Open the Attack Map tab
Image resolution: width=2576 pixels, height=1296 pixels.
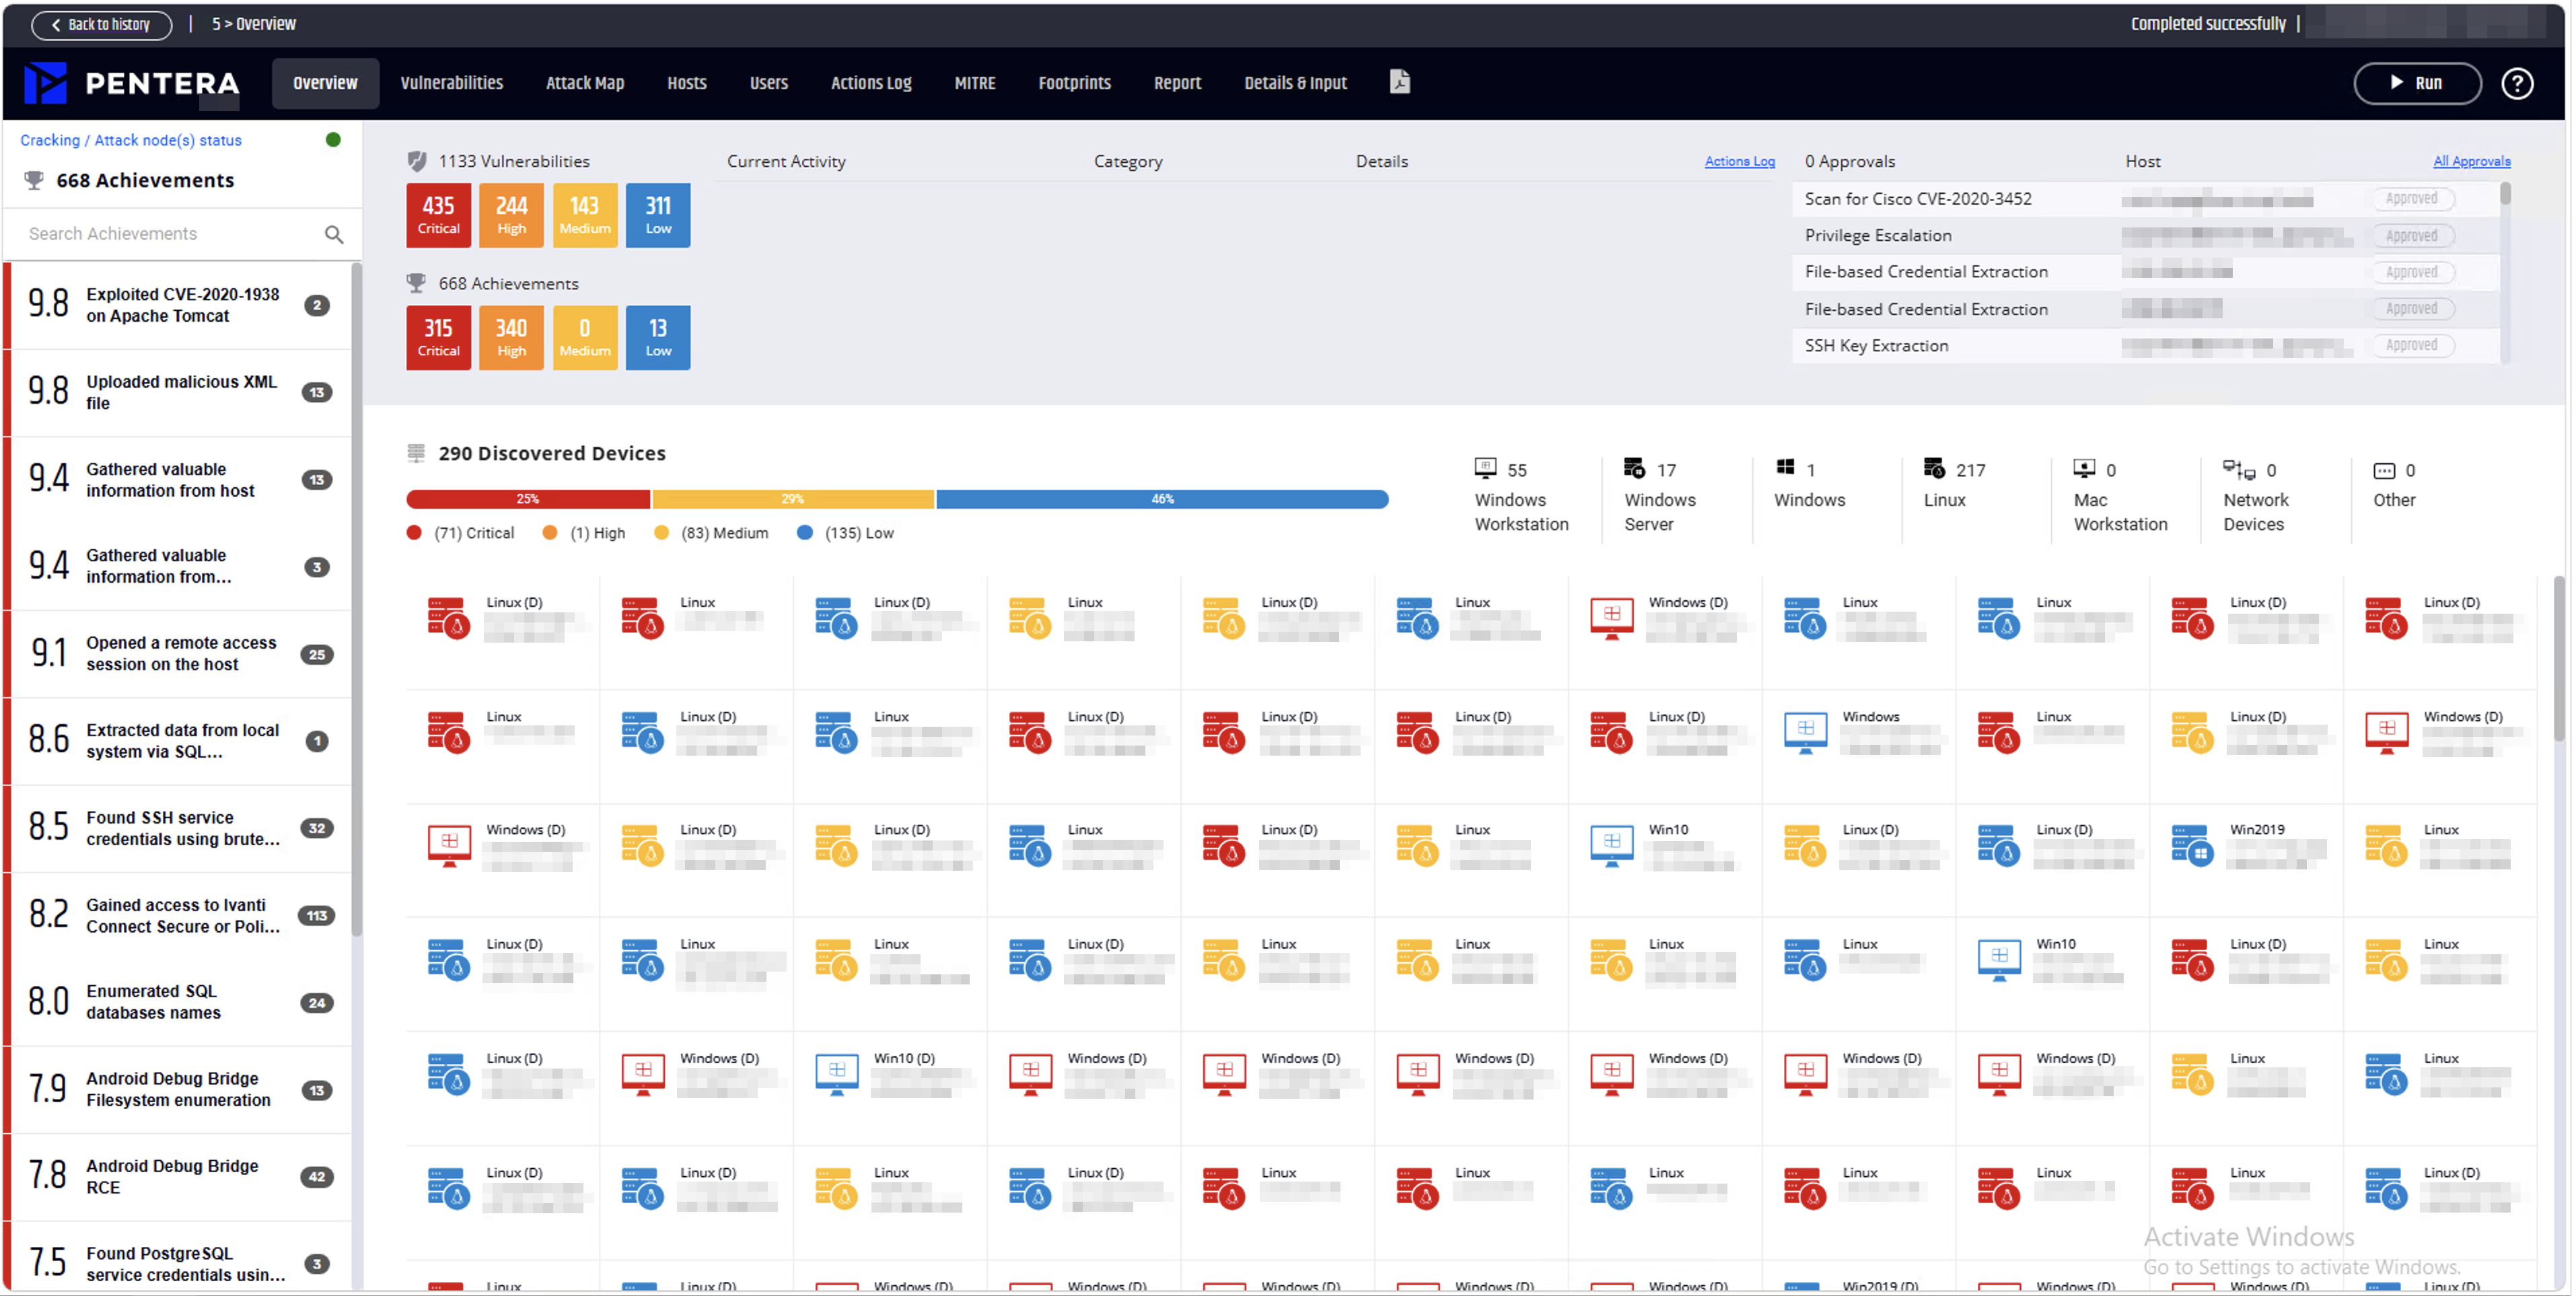click(x=585, y=83)
